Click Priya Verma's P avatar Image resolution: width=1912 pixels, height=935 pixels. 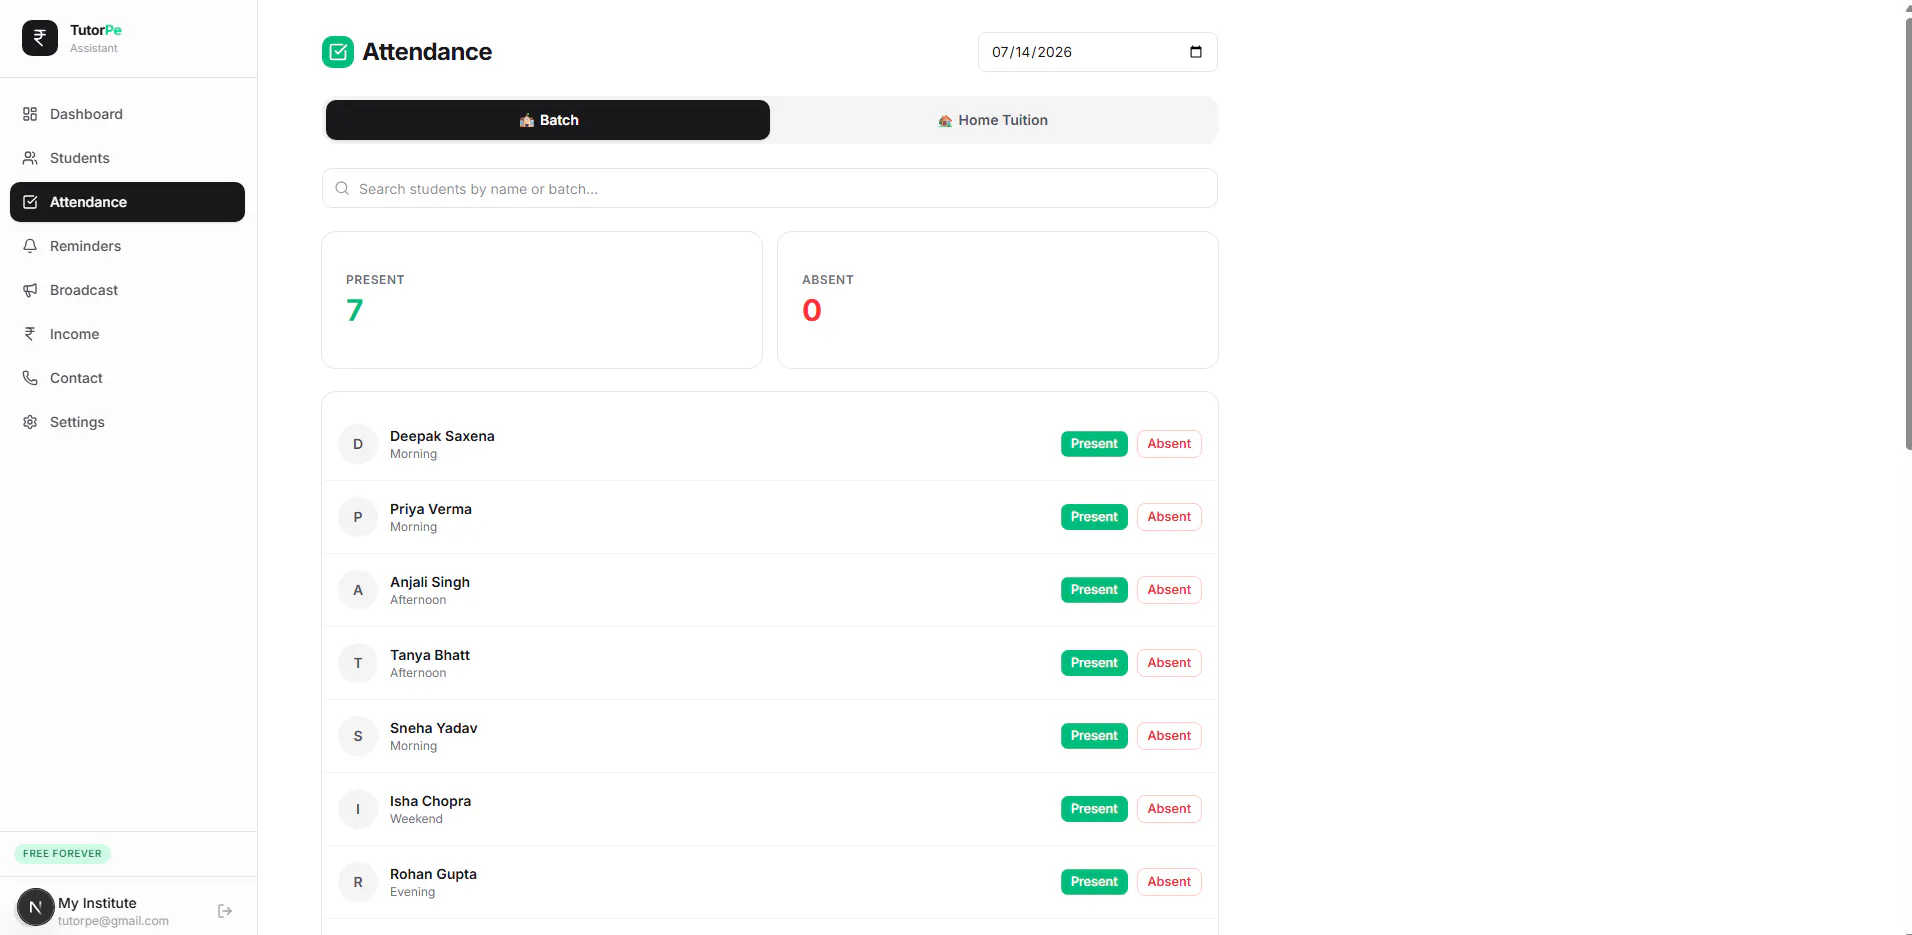(x=358, y=517)
